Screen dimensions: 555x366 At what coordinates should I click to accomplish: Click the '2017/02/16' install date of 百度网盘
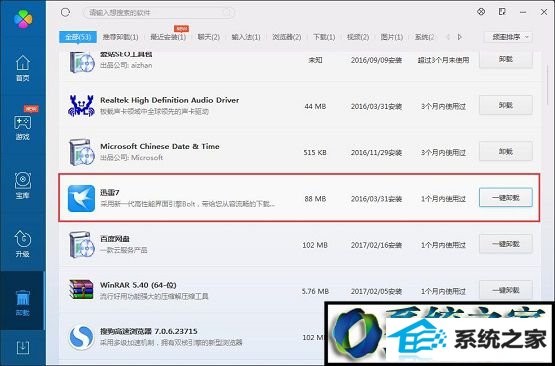pyautogui.click(x=376, y=245)
